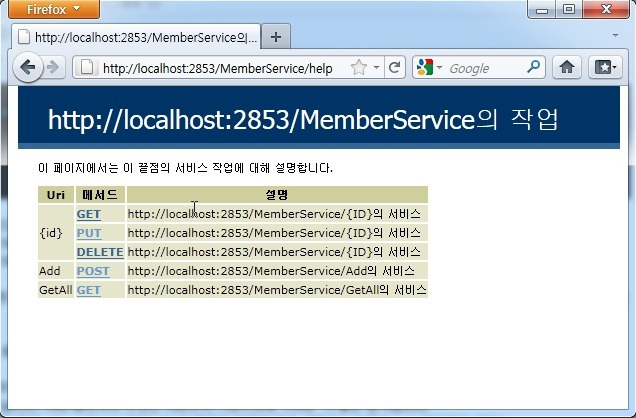Image resolution: width=636 pixels, height=418 pixels.
Task: Minimize the Firefox window
Action: pos(541,9)
